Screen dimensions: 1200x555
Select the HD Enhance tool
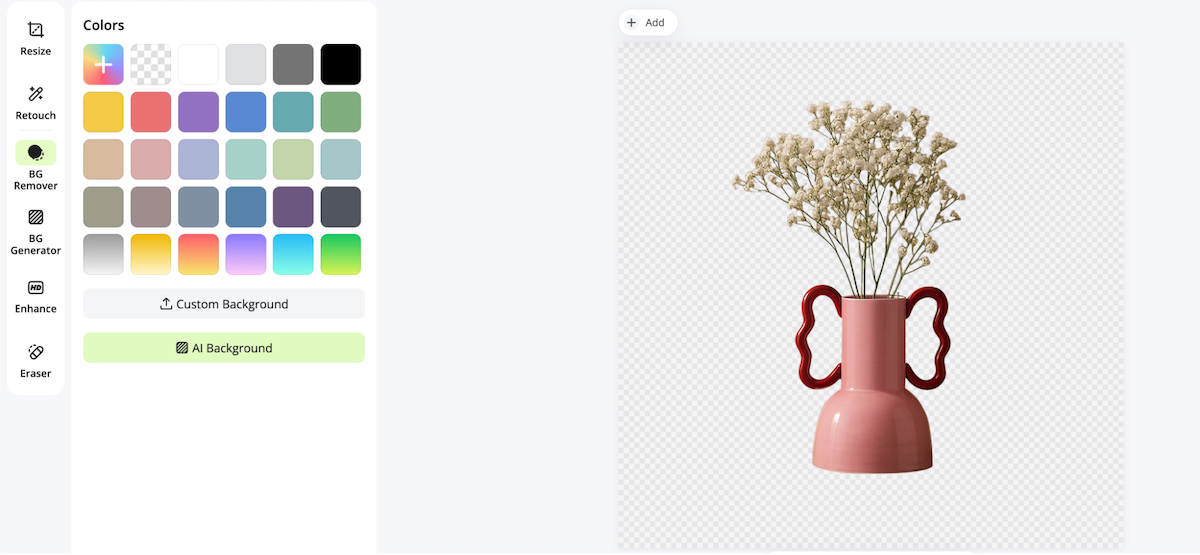tap(36, 296)
